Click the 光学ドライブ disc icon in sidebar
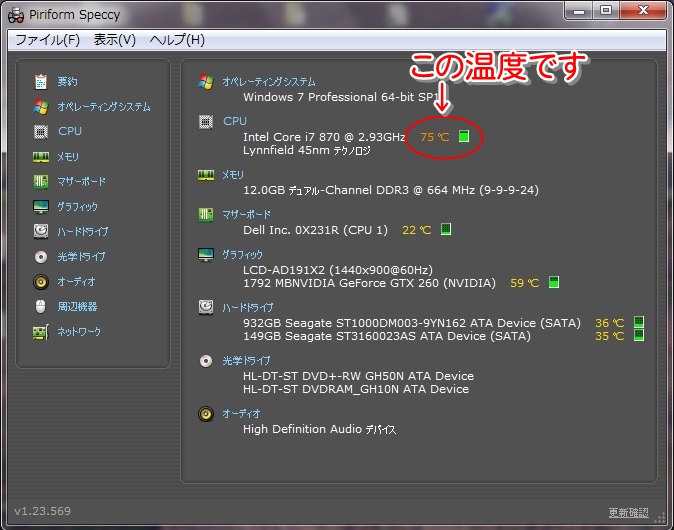This screenshot has height=530, width=674. click(41, 257)
